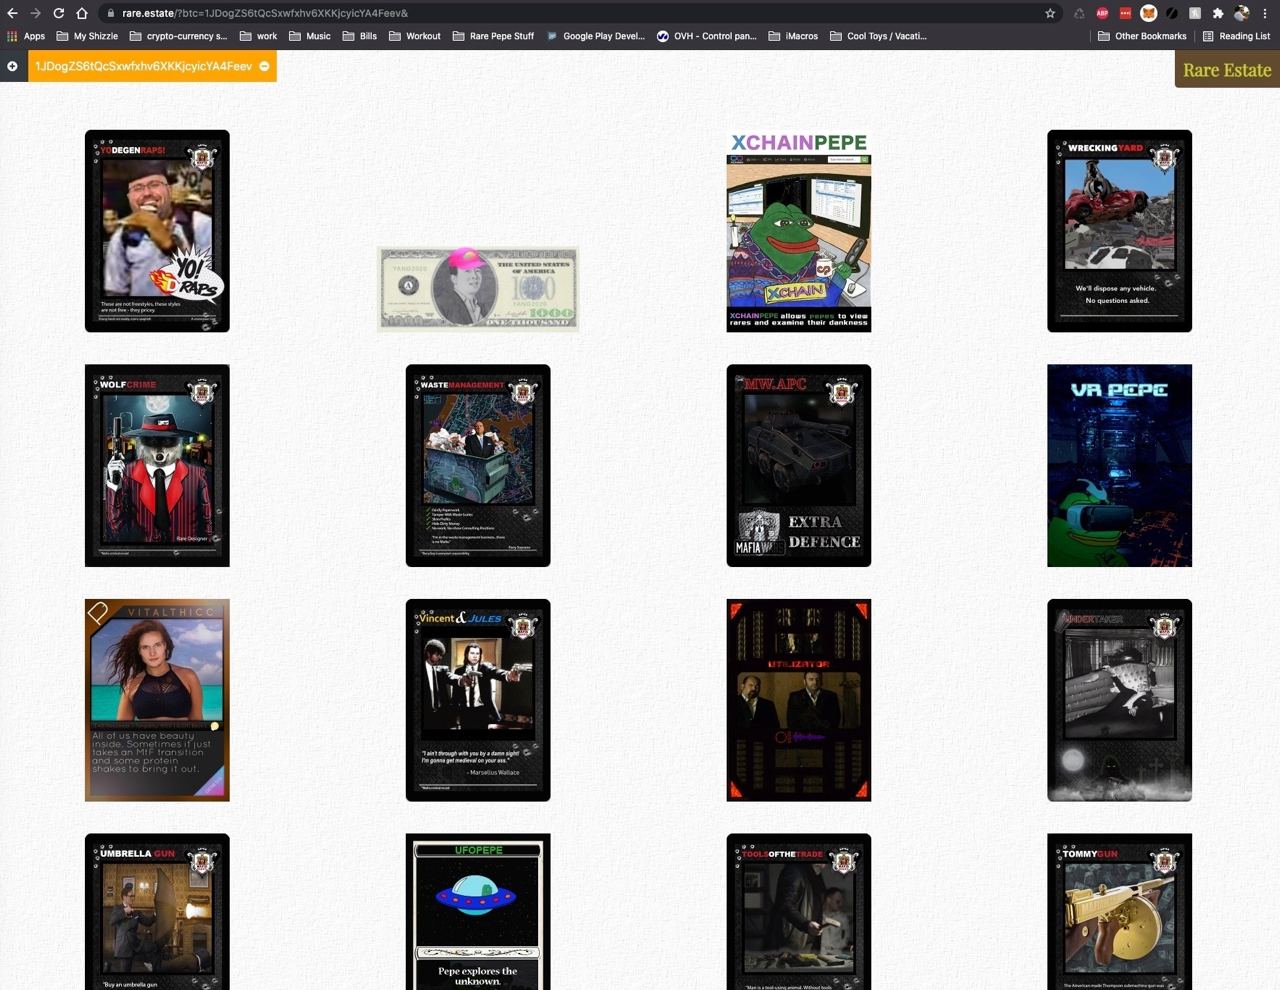Open the Extensions puzzle-piece menu

tap(1217, 13)
